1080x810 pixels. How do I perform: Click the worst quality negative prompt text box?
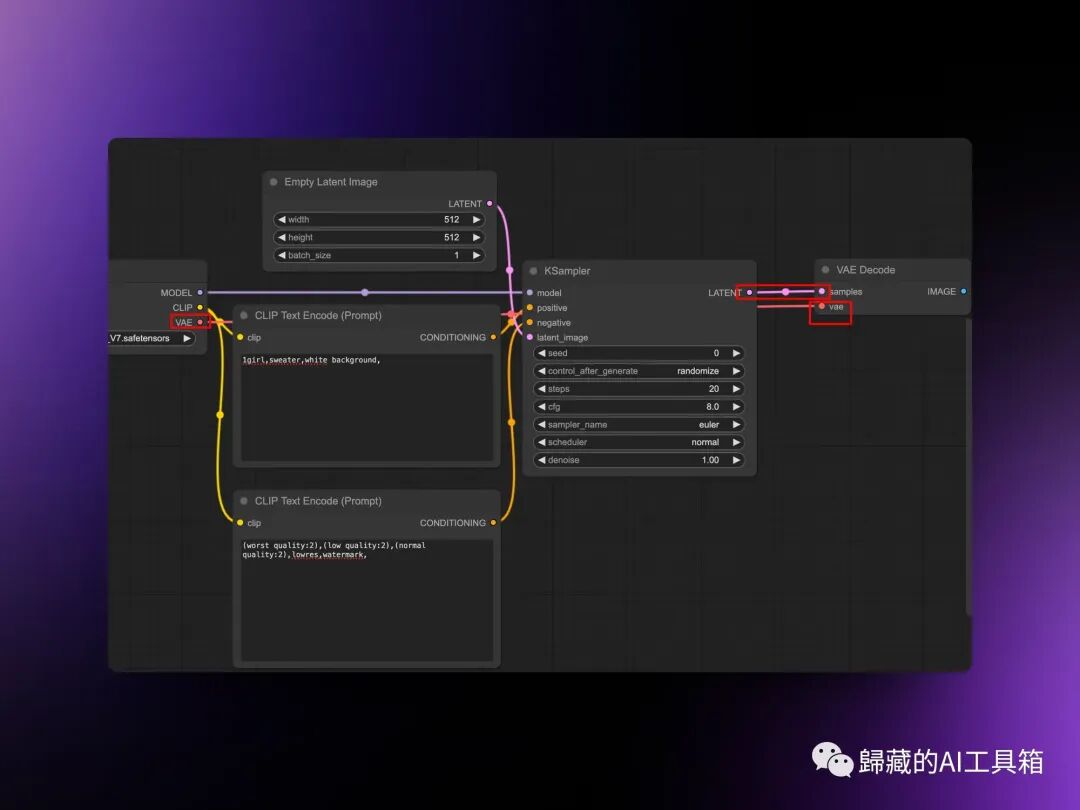click(366, 600)
